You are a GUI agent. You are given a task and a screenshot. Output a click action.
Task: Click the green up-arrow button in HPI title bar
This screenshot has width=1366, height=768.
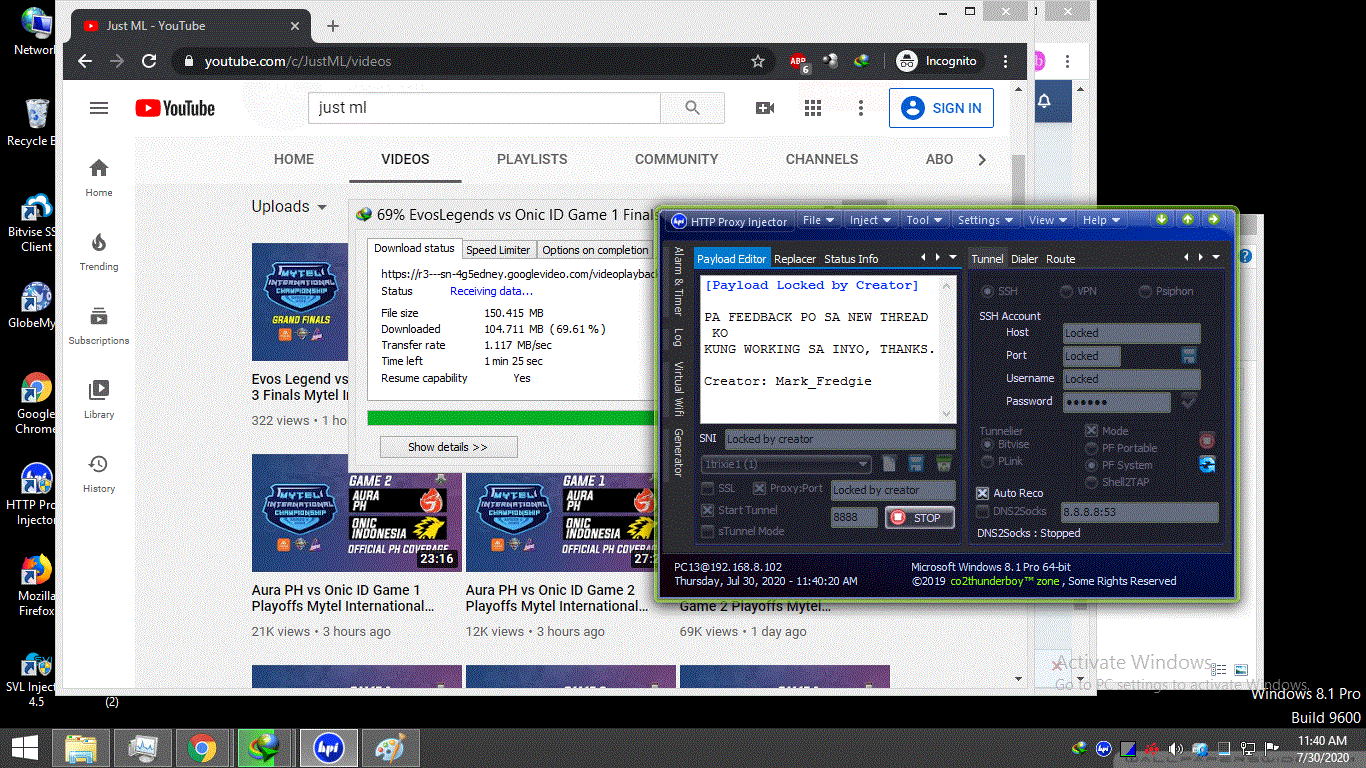1187,219
